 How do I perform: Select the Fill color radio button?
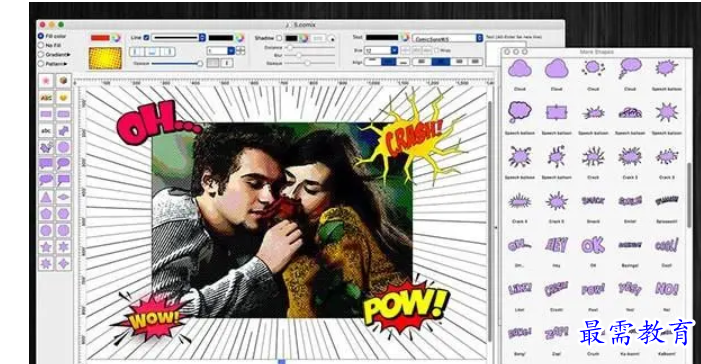41,36
